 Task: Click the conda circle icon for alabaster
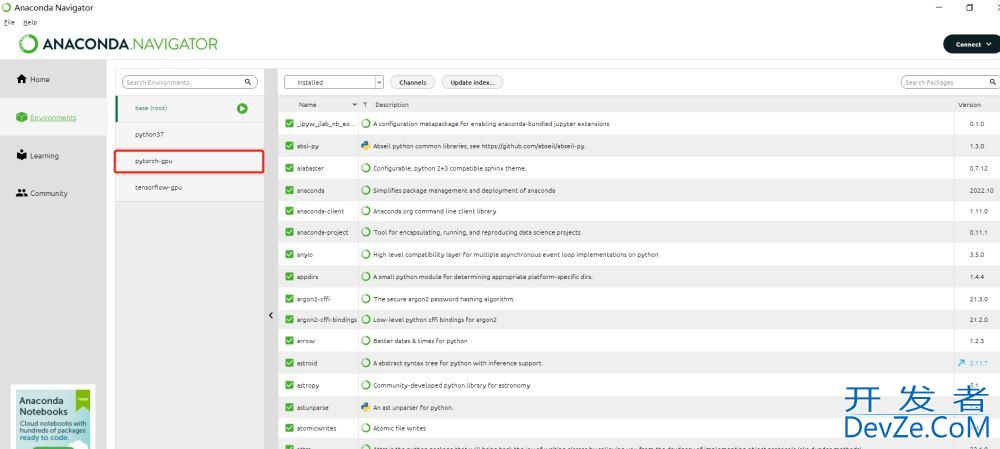point(366,168)
